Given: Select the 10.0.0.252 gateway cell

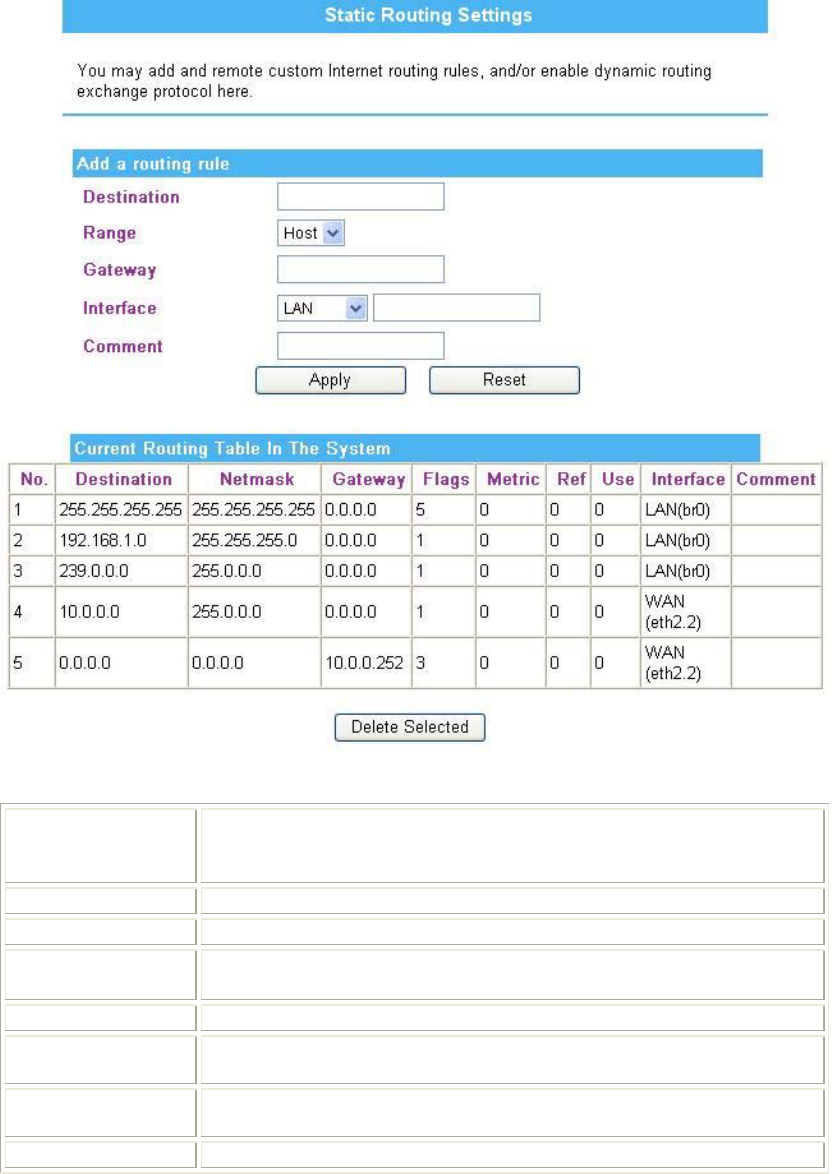Looking at the screenshot, I should point(366,663).
